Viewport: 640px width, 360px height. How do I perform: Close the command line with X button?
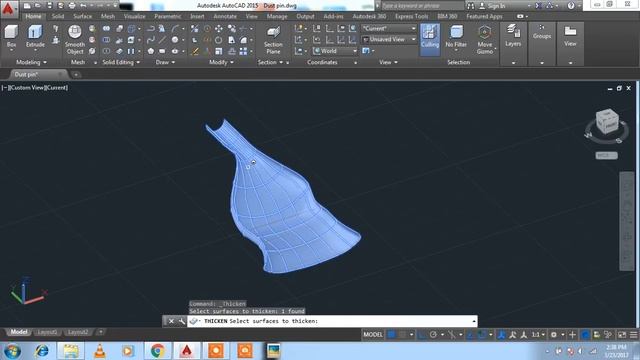(171, 321)
